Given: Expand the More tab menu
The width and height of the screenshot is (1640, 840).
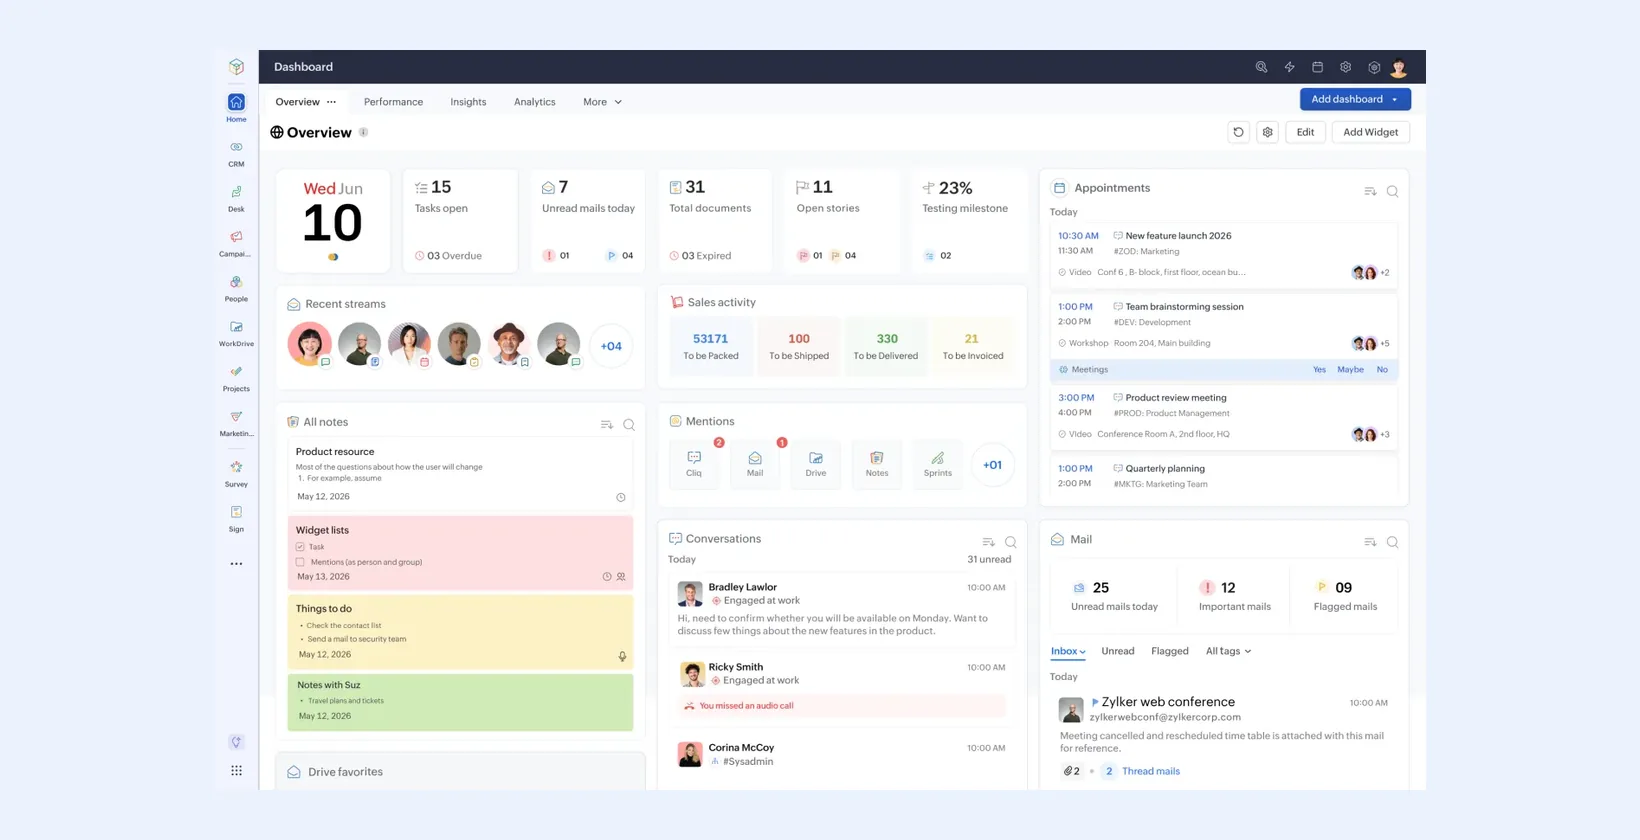Looking at the screenshot, I should tap(602, 102).
